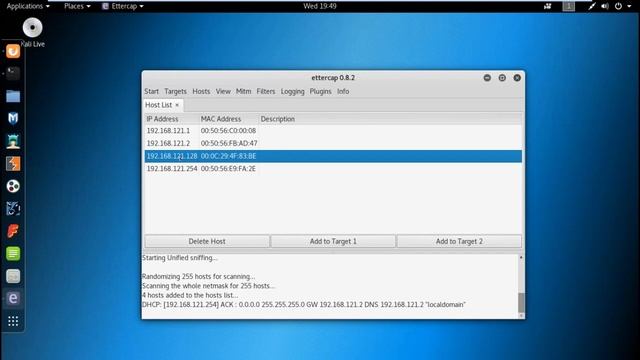Minimize the ettercap window
Screen dimensions: 640x360
coord(487,78)
